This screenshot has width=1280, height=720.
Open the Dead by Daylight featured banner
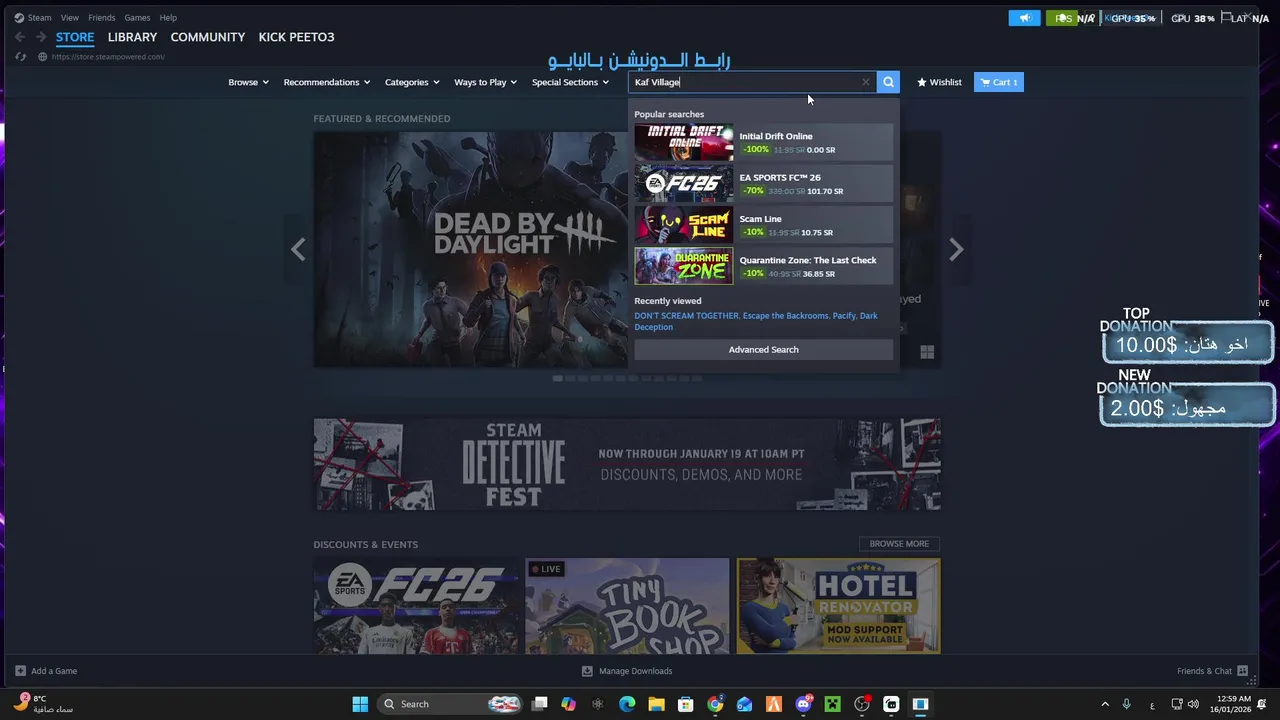point(471,249)
